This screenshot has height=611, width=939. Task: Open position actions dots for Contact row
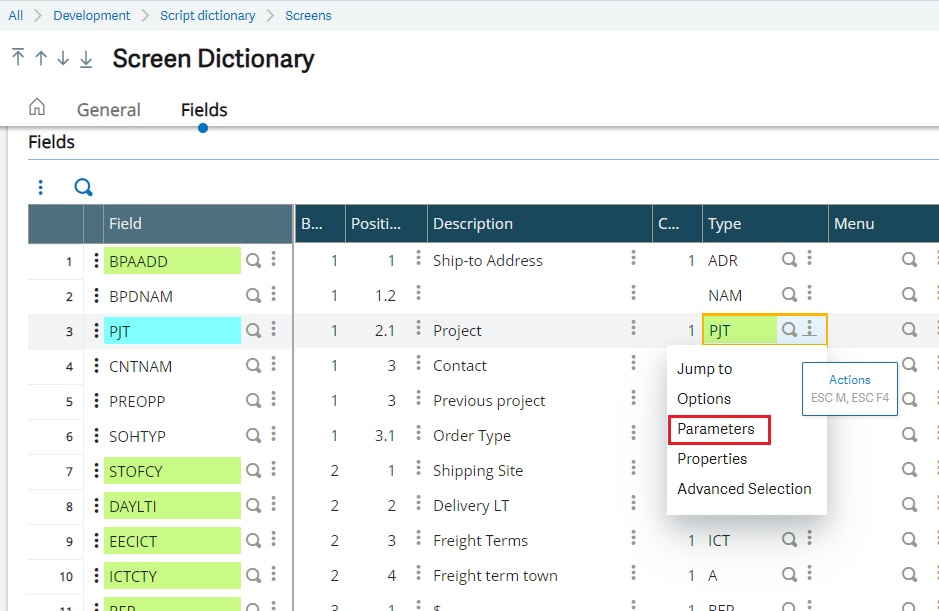pos(419,363)
